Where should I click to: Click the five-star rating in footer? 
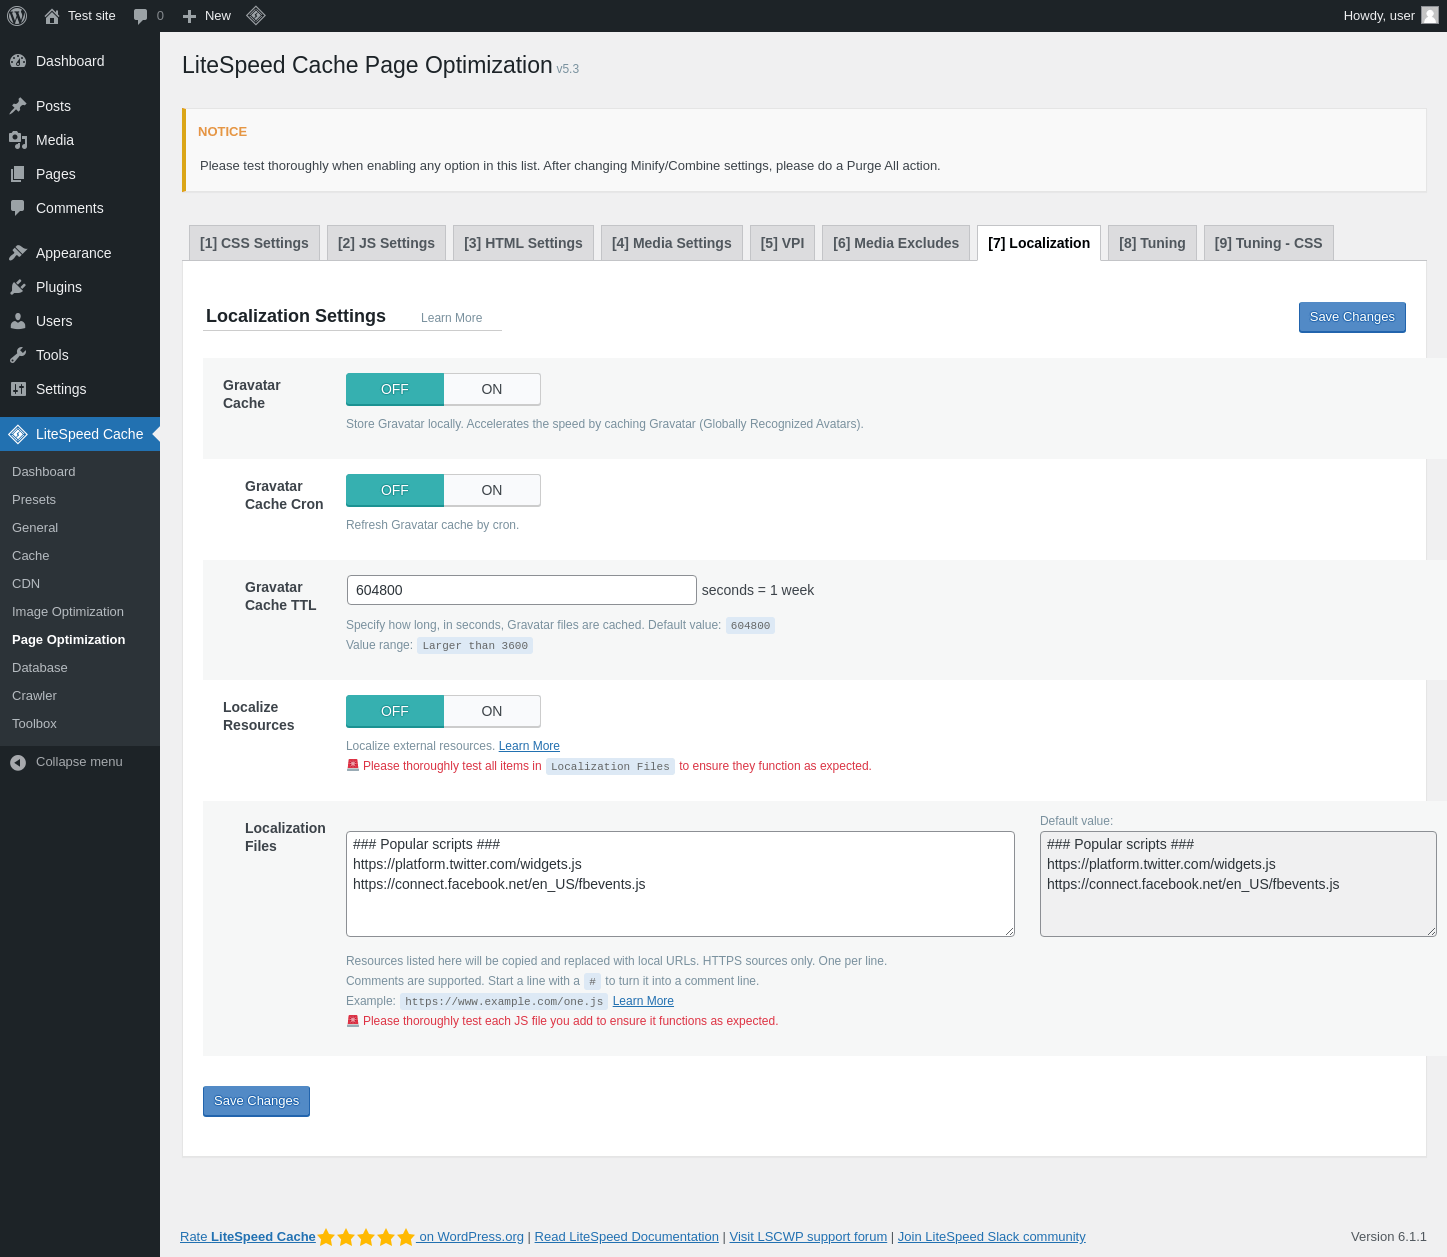coord(366,1237)
